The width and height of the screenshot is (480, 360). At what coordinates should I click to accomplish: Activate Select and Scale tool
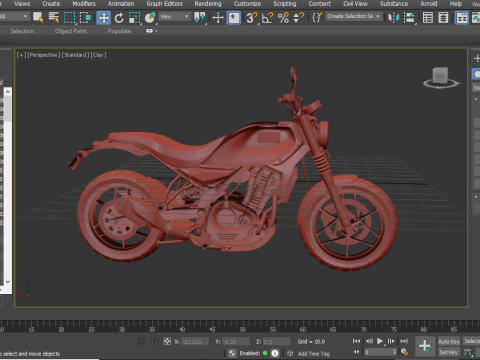[134, 17]
